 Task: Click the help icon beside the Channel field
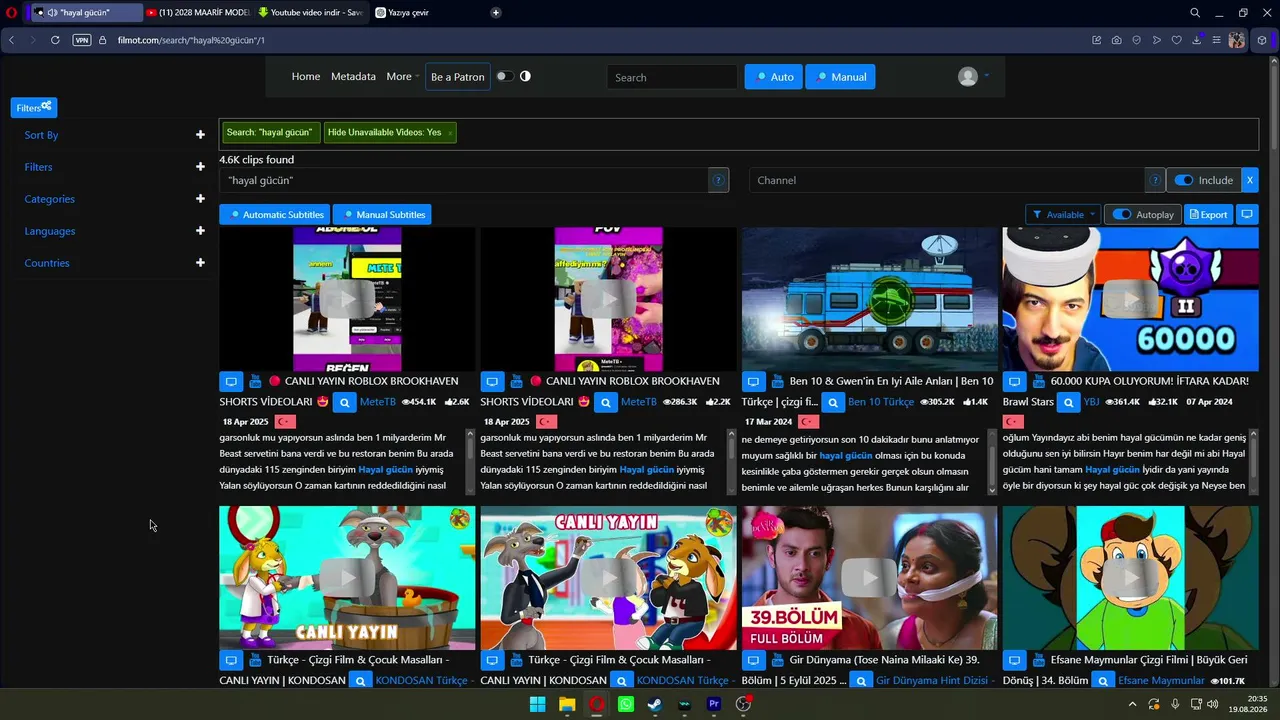(1155, 180)
